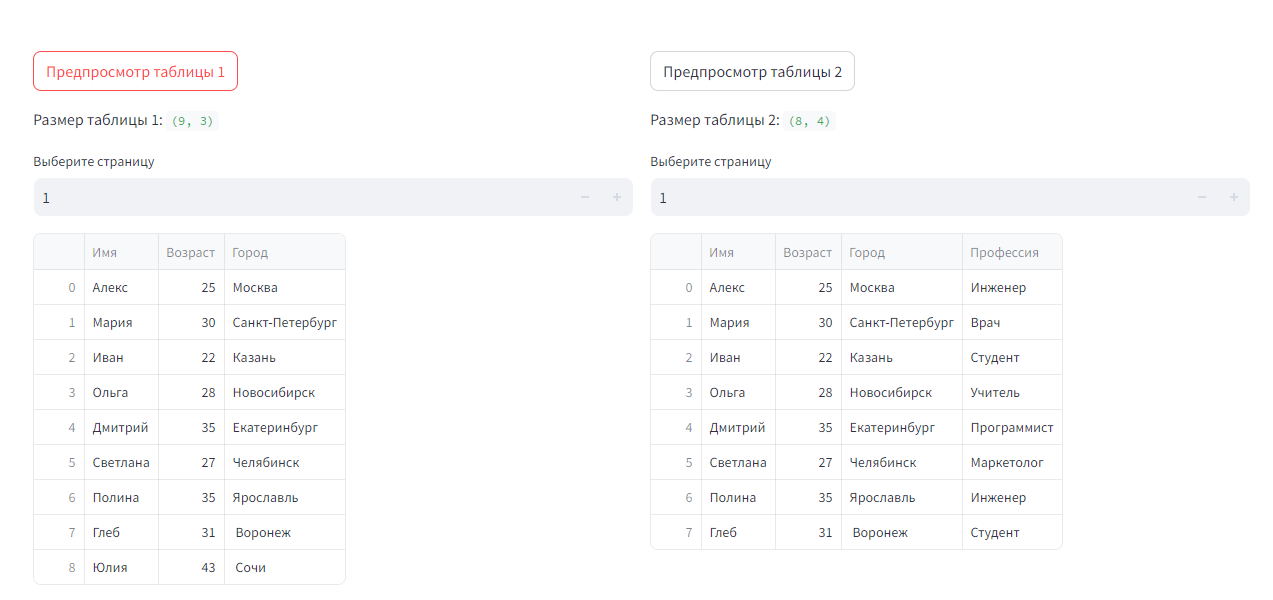Click the "Город" column header in table 2
This screenshot has height=600, width=1273.
click(x=902, y=252)
